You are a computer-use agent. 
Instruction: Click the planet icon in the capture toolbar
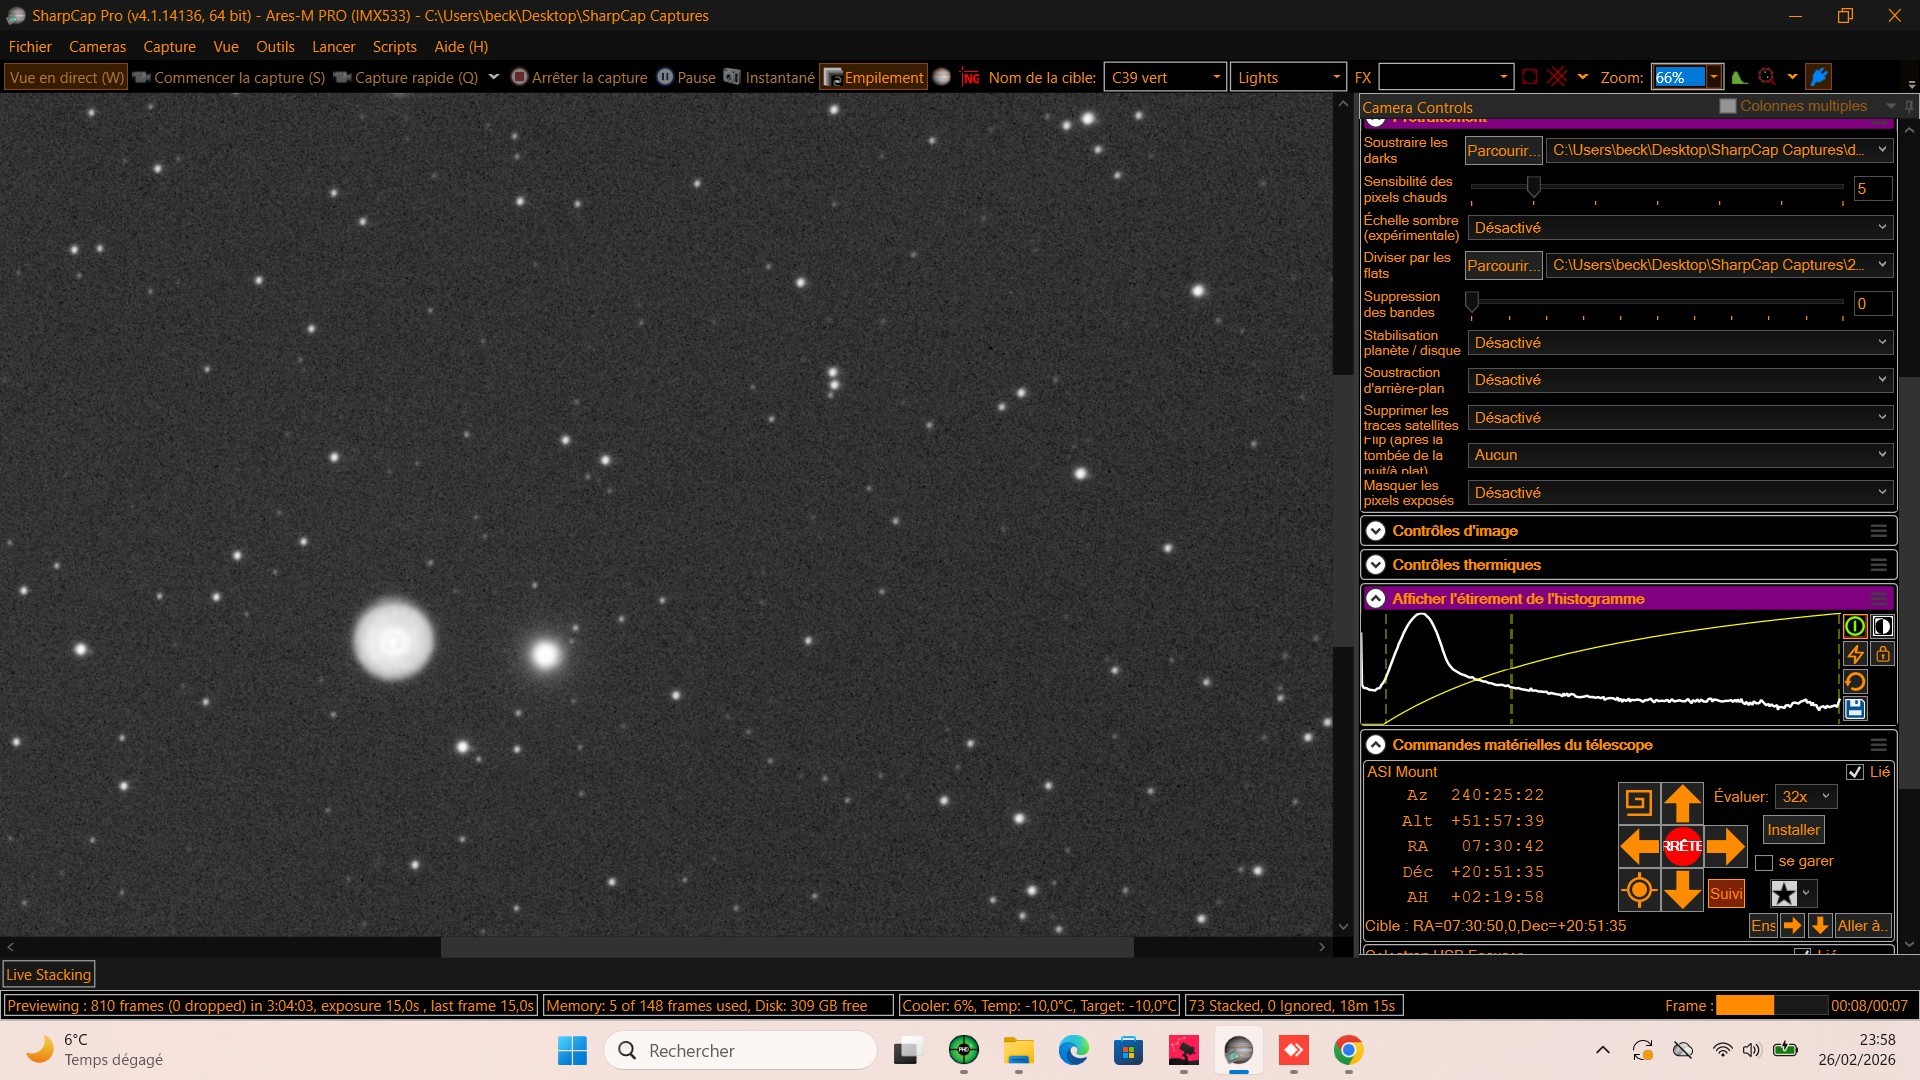942,77
